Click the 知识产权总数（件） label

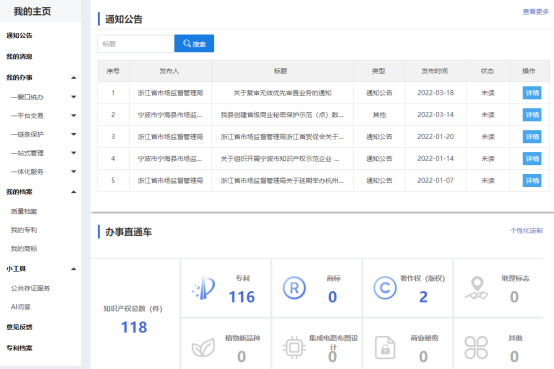point(133,309)
